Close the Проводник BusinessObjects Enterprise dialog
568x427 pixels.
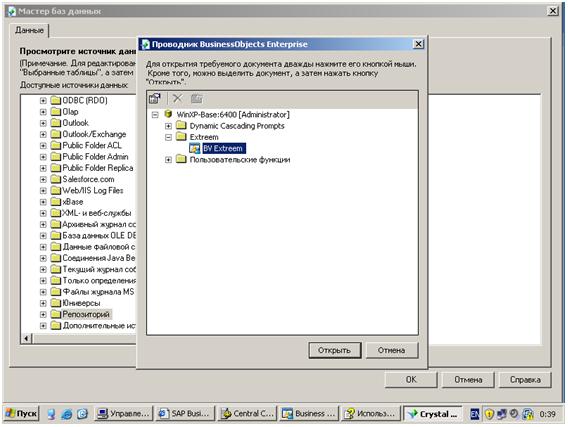[x=418, y=44]
